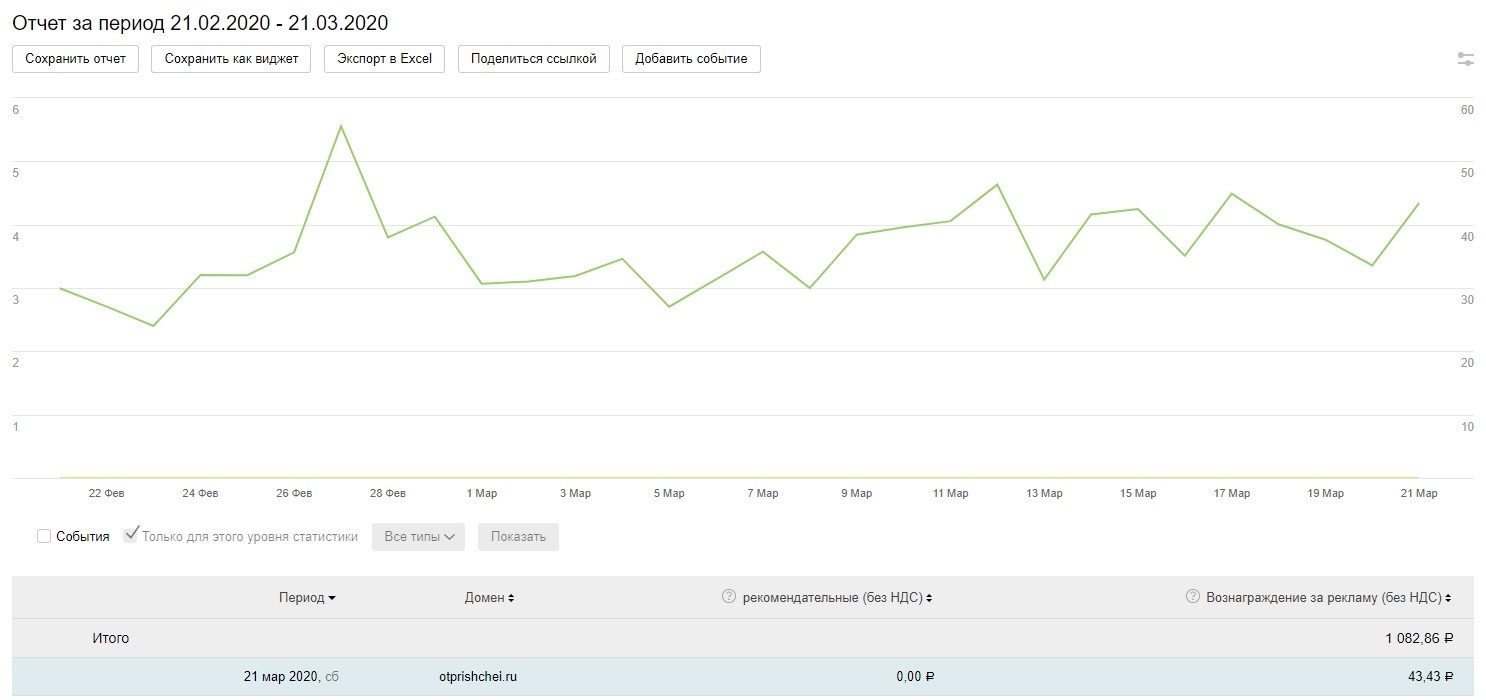The height and width of the screenshot is (700, 1486).
Task: Click the Сохранить отчет button
Action: [75, 59]
